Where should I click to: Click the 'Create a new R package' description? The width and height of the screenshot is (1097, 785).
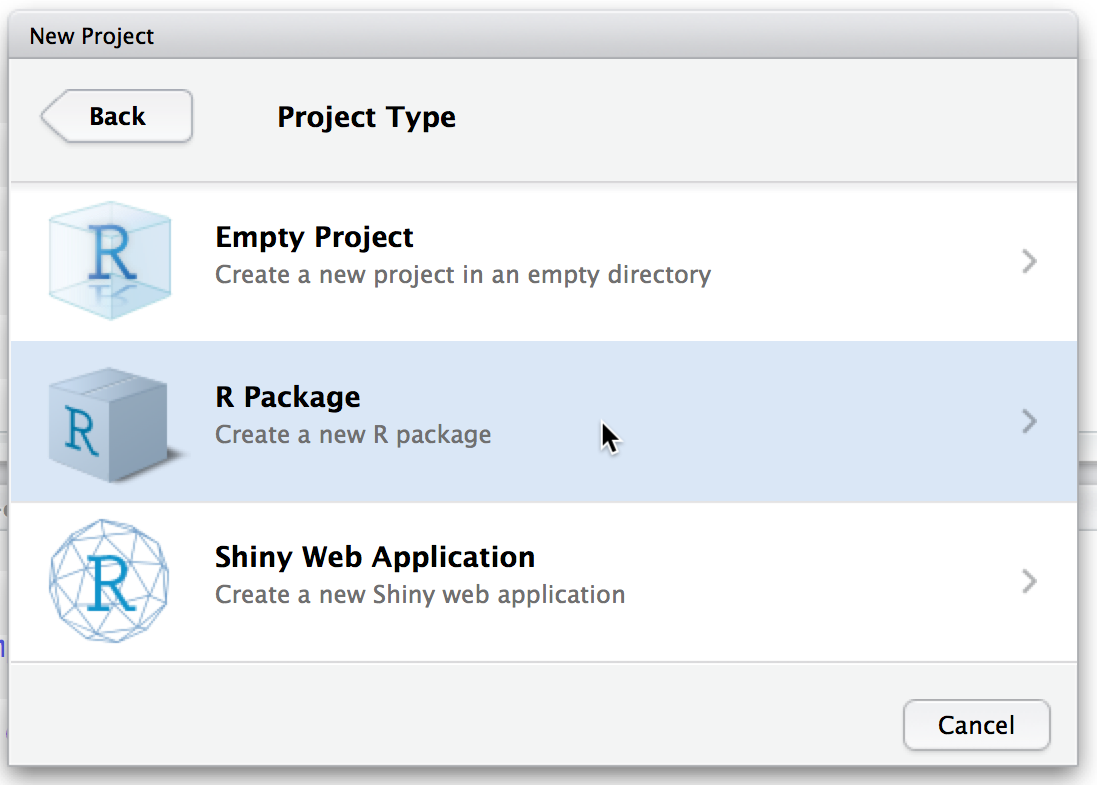pos(353,435)
